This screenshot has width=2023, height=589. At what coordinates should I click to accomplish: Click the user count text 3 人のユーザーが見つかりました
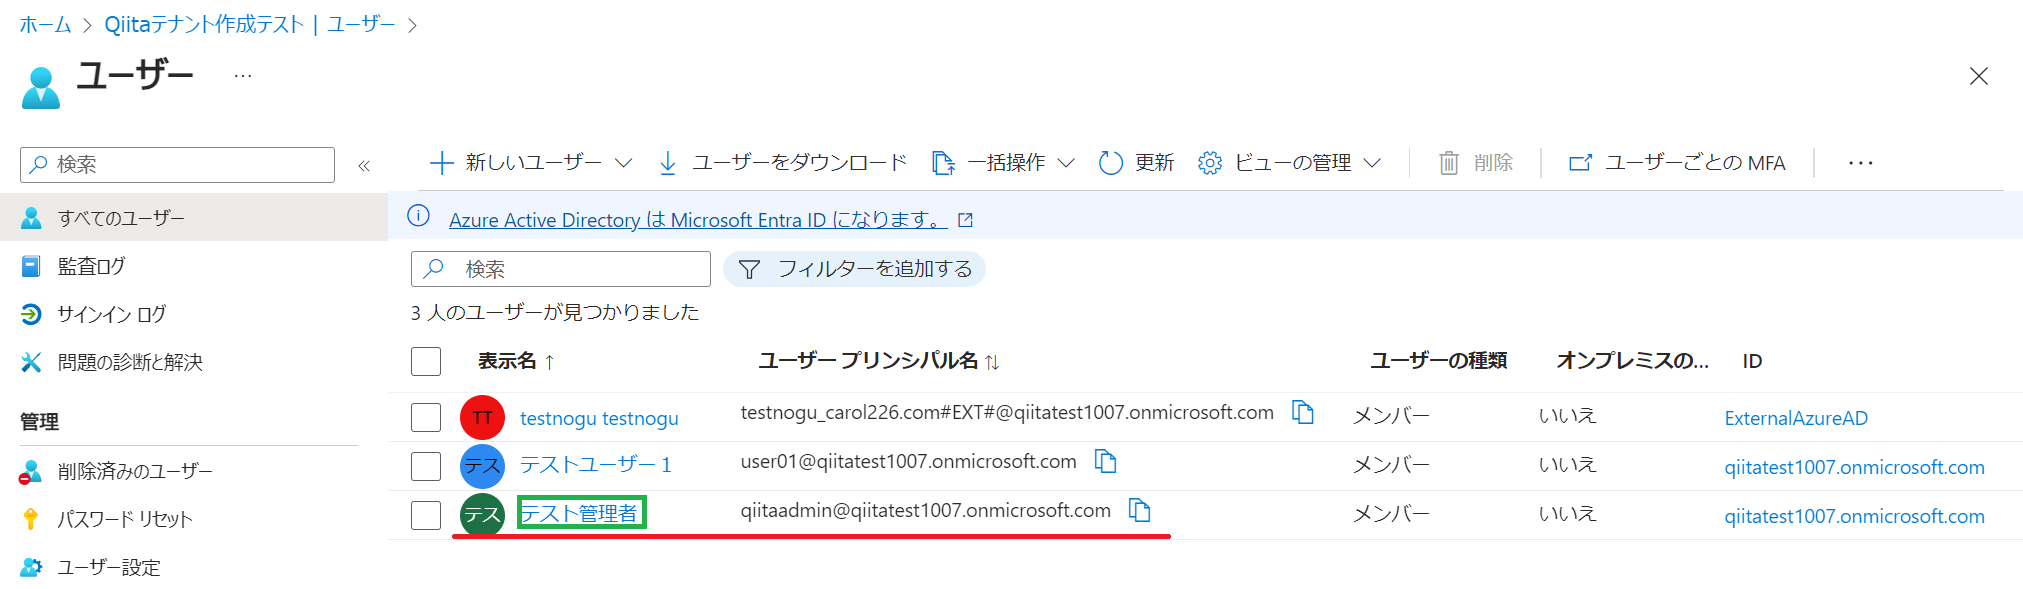(555, 313)
